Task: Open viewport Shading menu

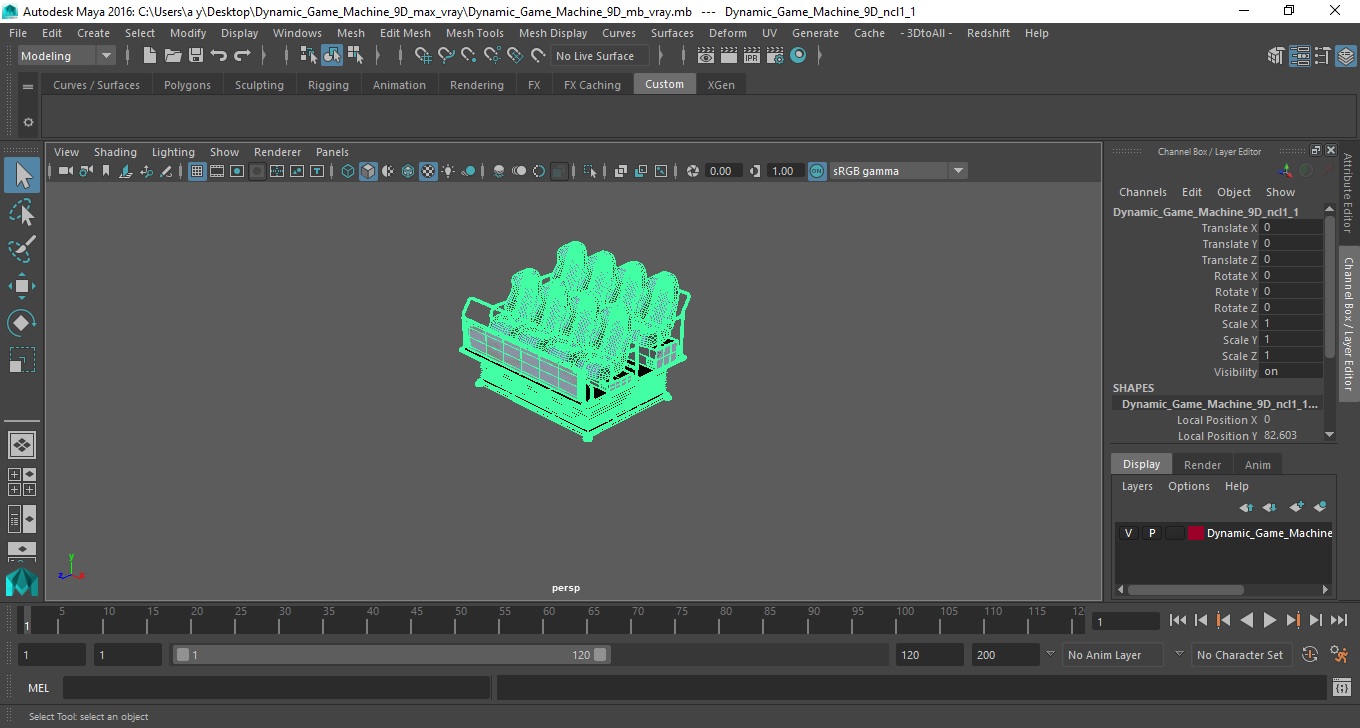Action: pyautogui.click(x=115, y=152)
